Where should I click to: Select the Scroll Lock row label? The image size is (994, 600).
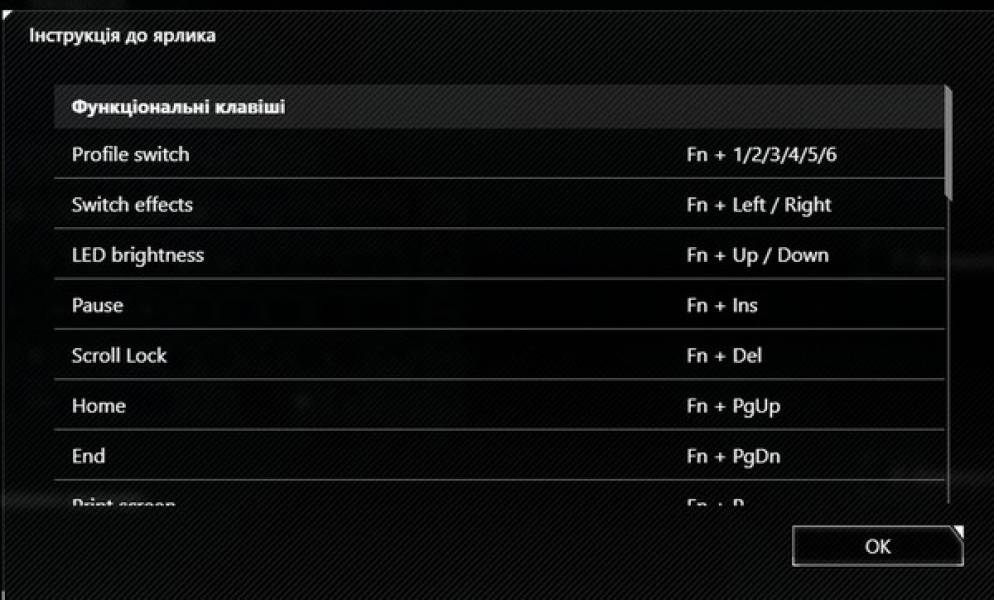pyautogui.click(x=119, y=355)
